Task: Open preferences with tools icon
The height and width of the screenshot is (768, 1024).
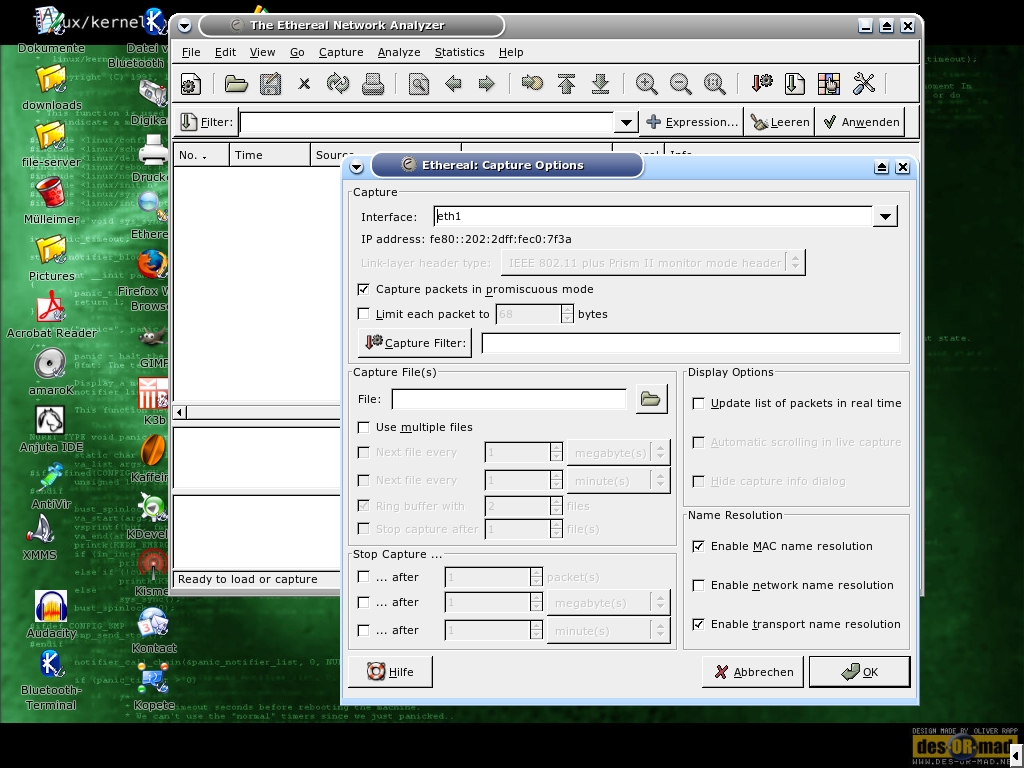Action: coord(863,84)
